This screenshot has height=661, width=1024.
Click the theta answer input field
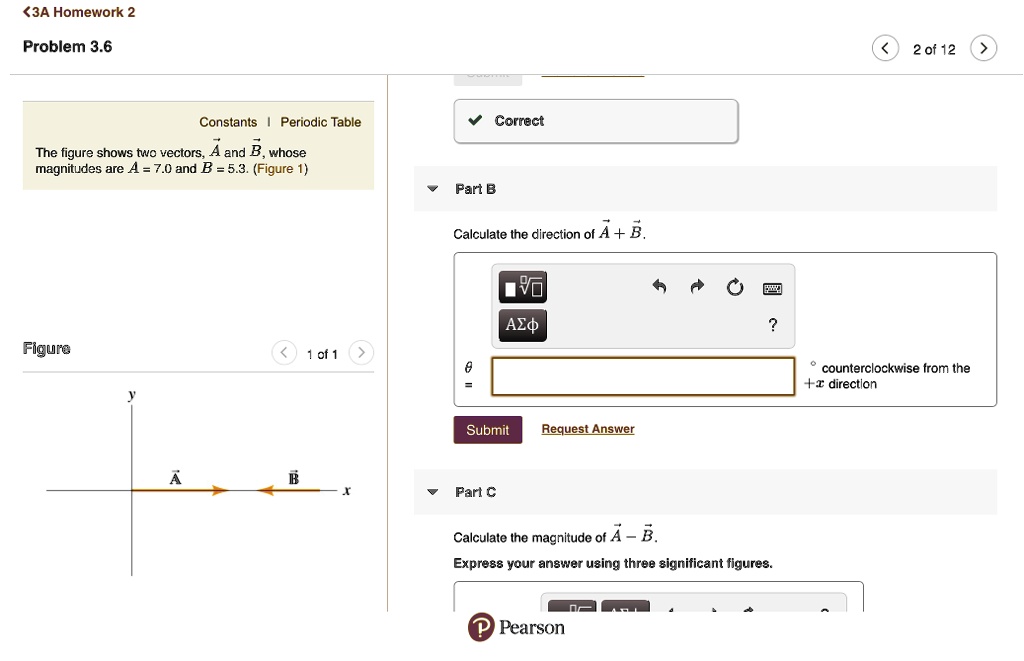643,376
